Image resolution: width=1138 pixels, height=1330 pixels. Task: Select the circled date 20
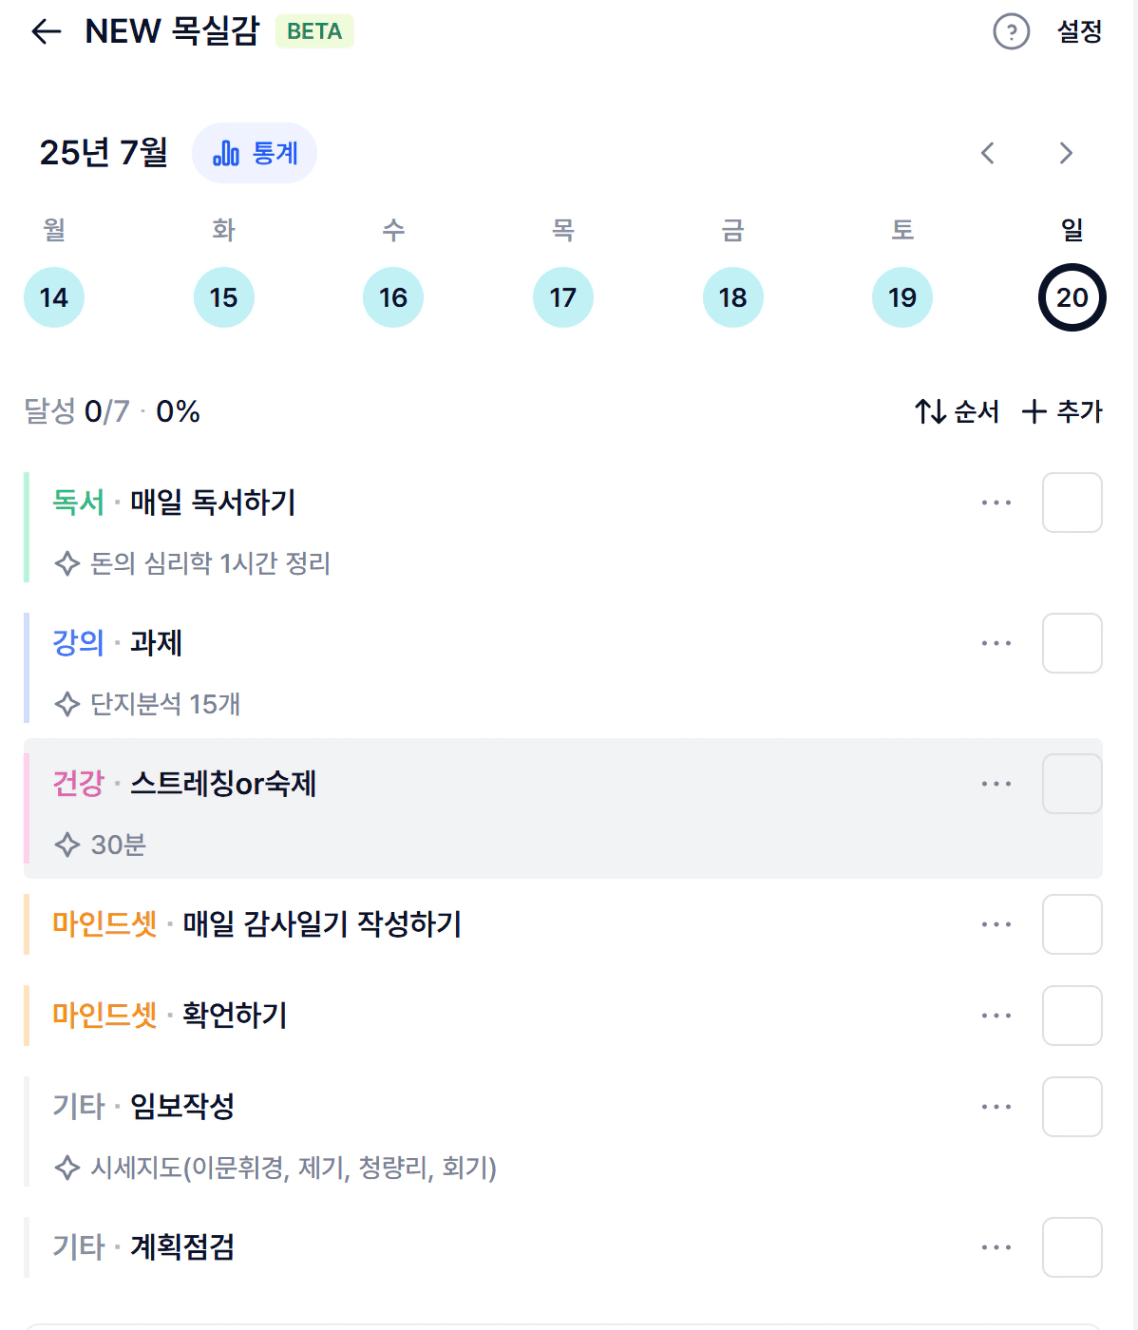(x=1072, y=297)
